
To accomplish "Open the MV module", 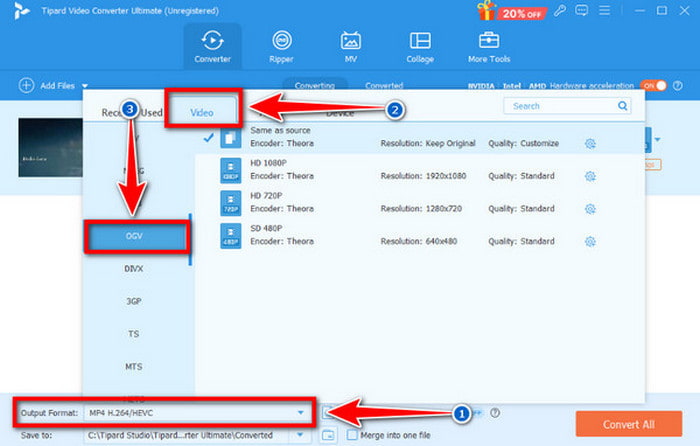I will [350, 46].
